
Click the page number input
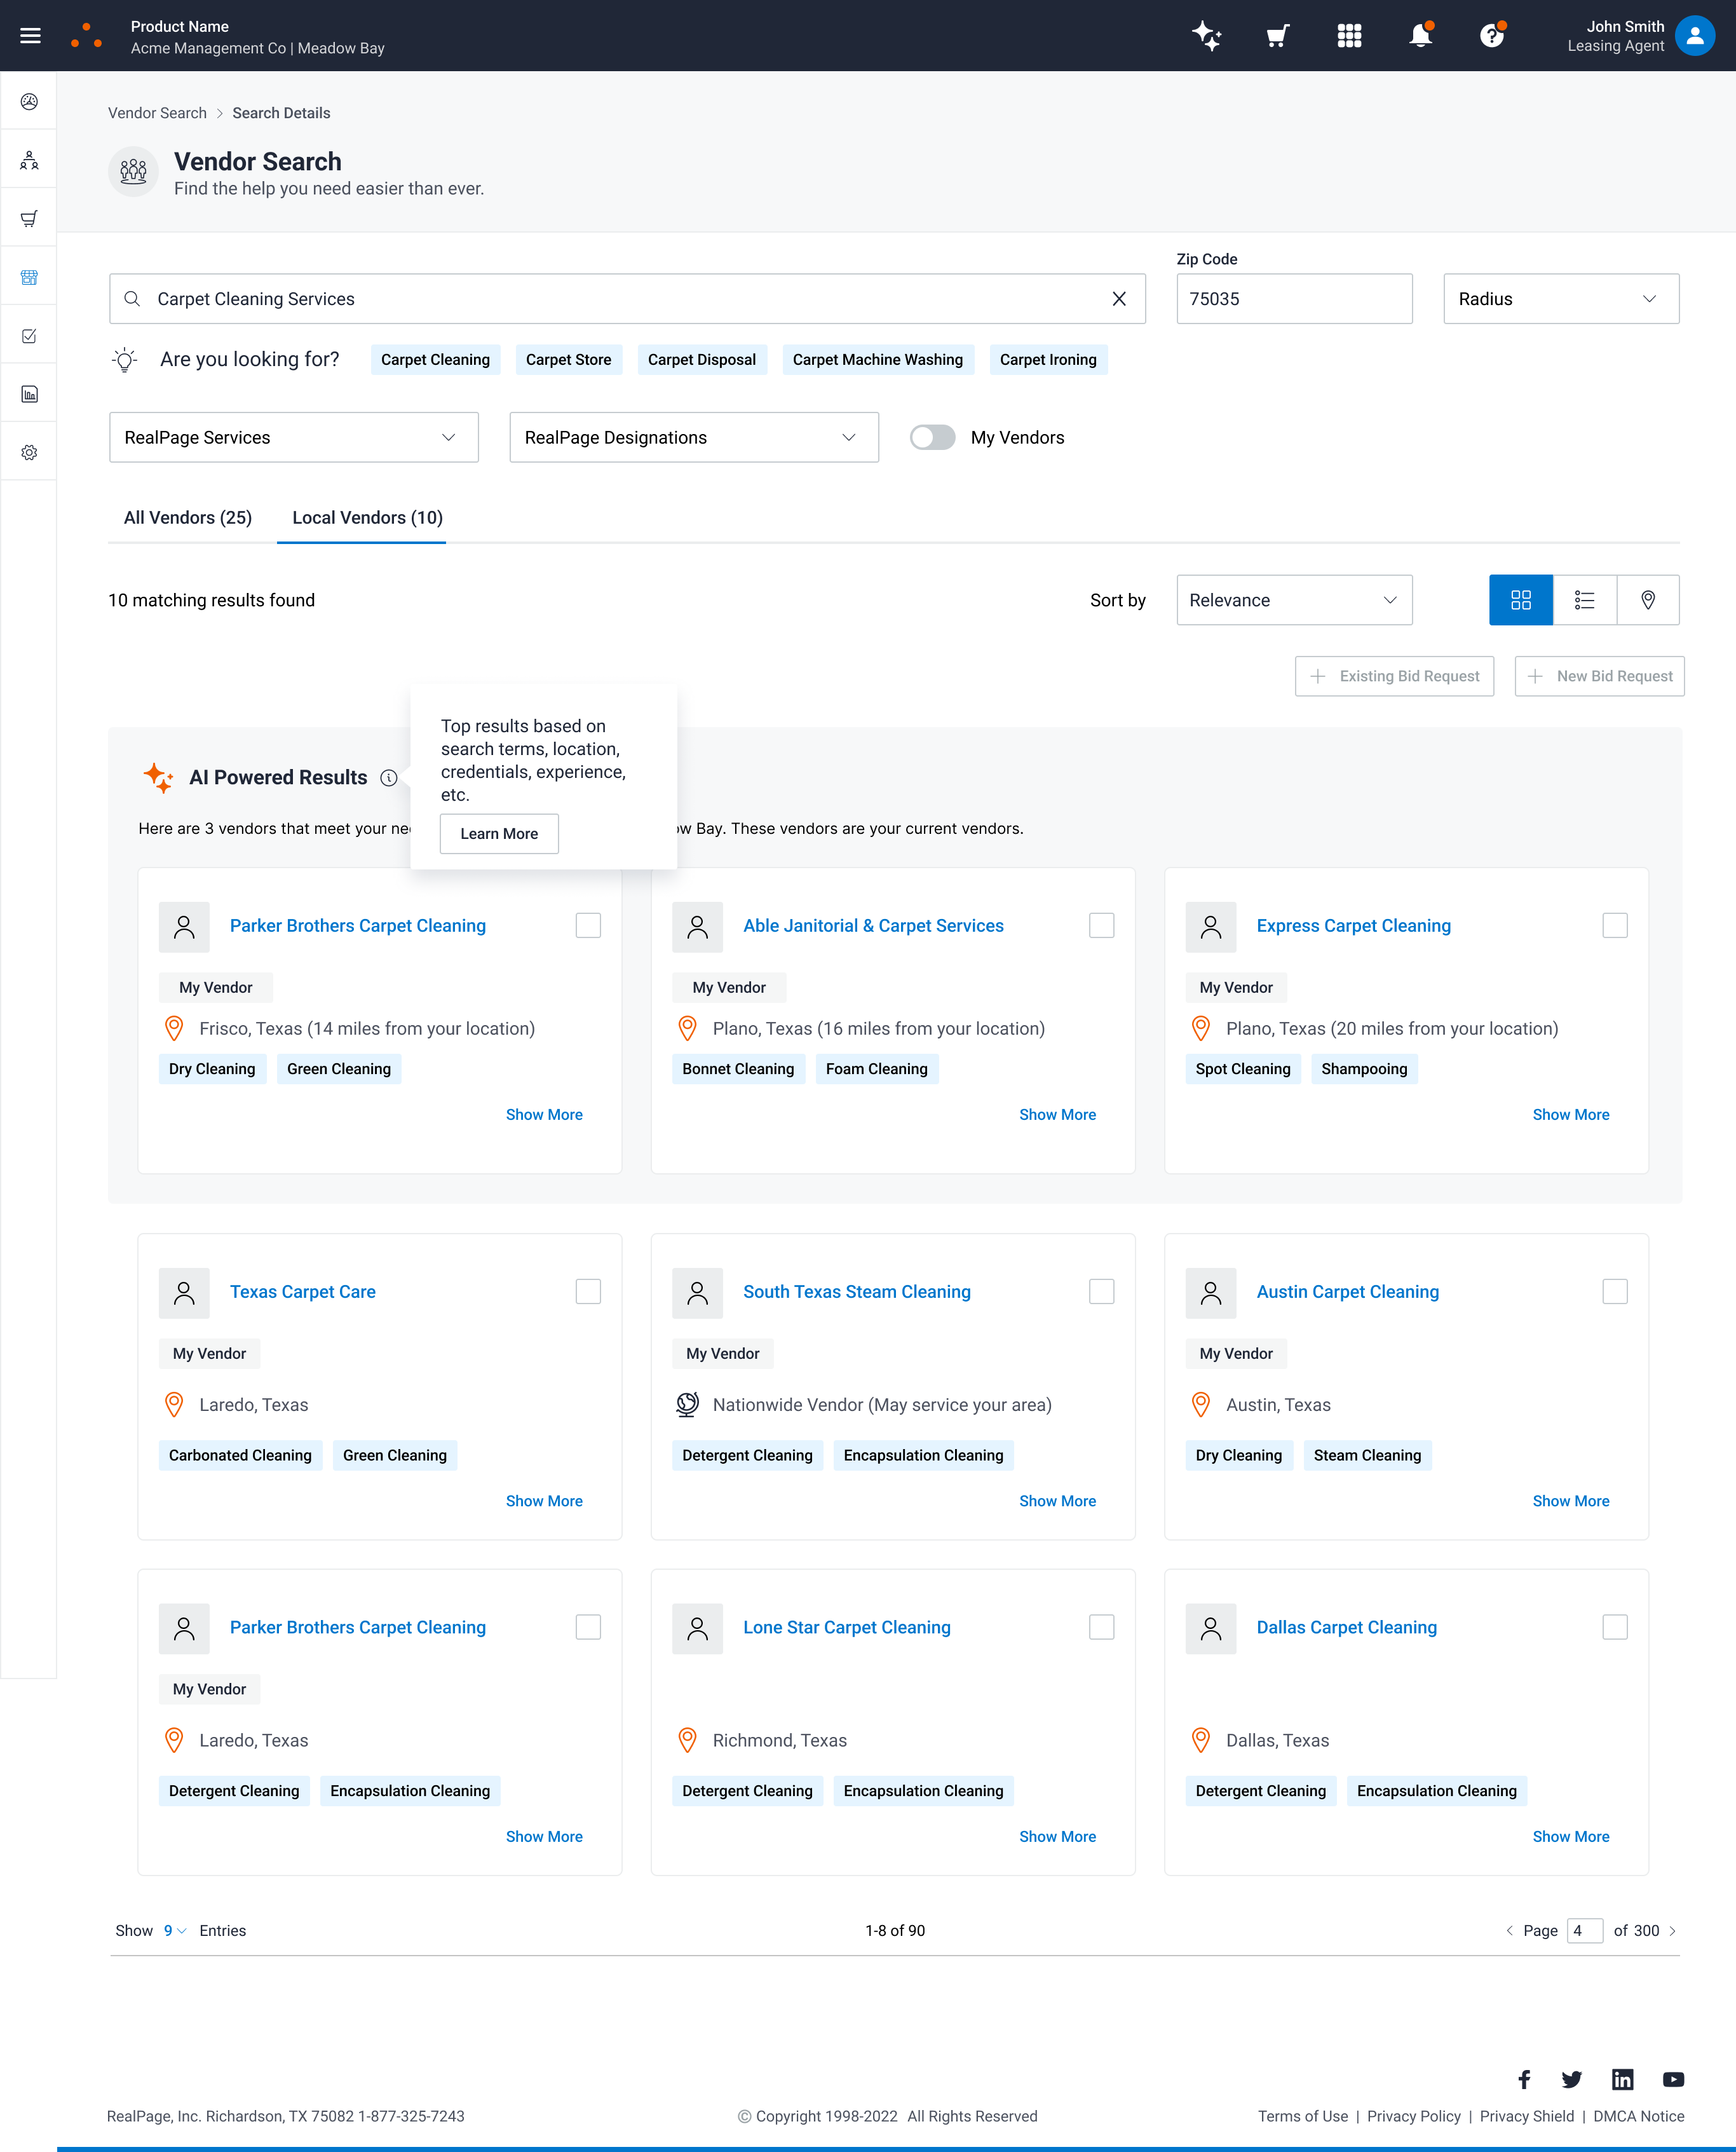(x=1584, y=1931)
